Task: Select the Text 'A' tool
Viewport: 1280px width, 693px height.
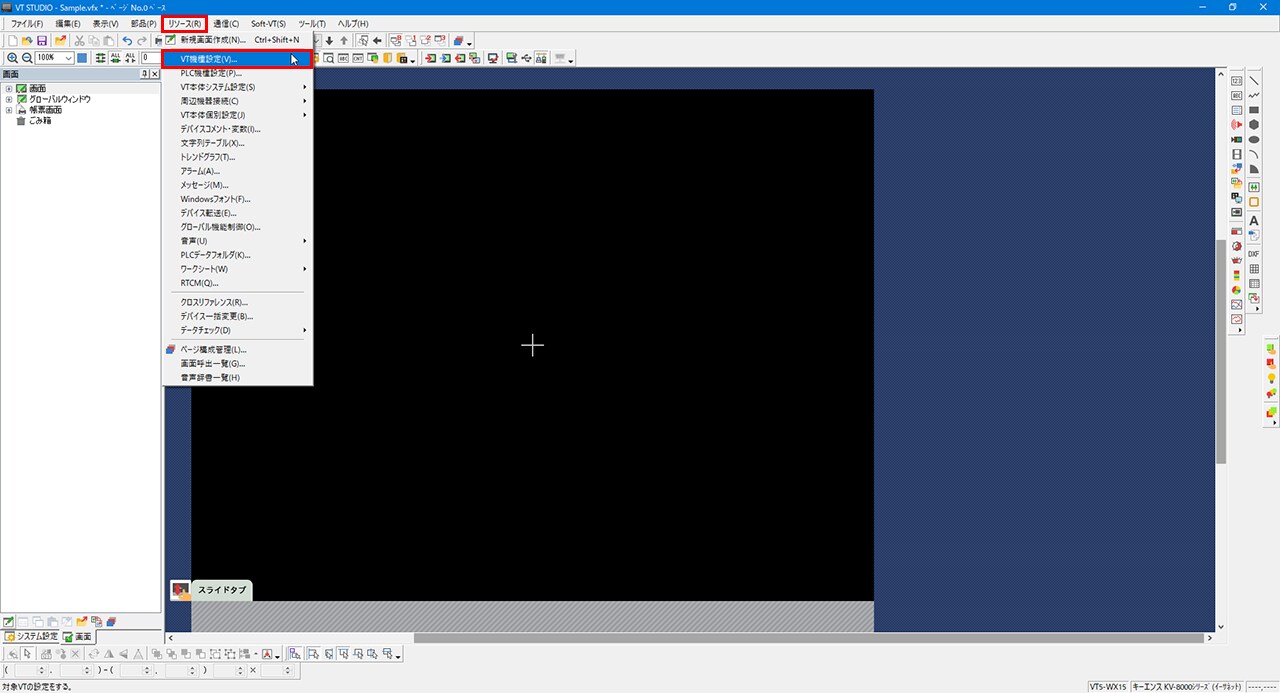Action: [x=1254, y=221]
